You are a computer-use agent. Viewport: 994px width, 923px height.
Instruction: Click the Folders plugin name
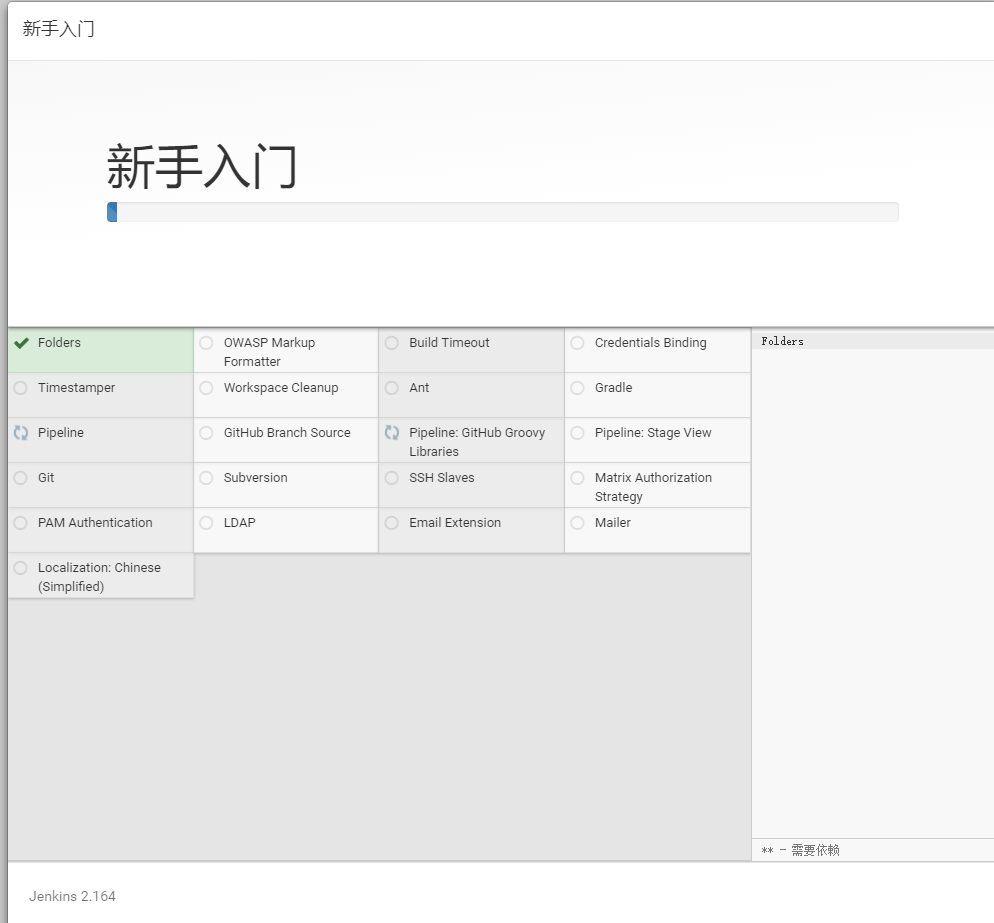[x=60, y=343]
